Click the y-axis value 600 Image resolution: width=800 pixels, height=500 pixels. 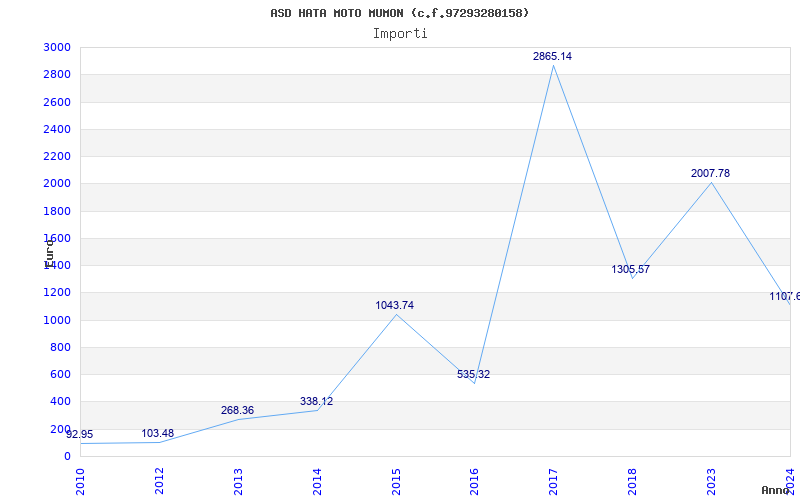point(60,374)
